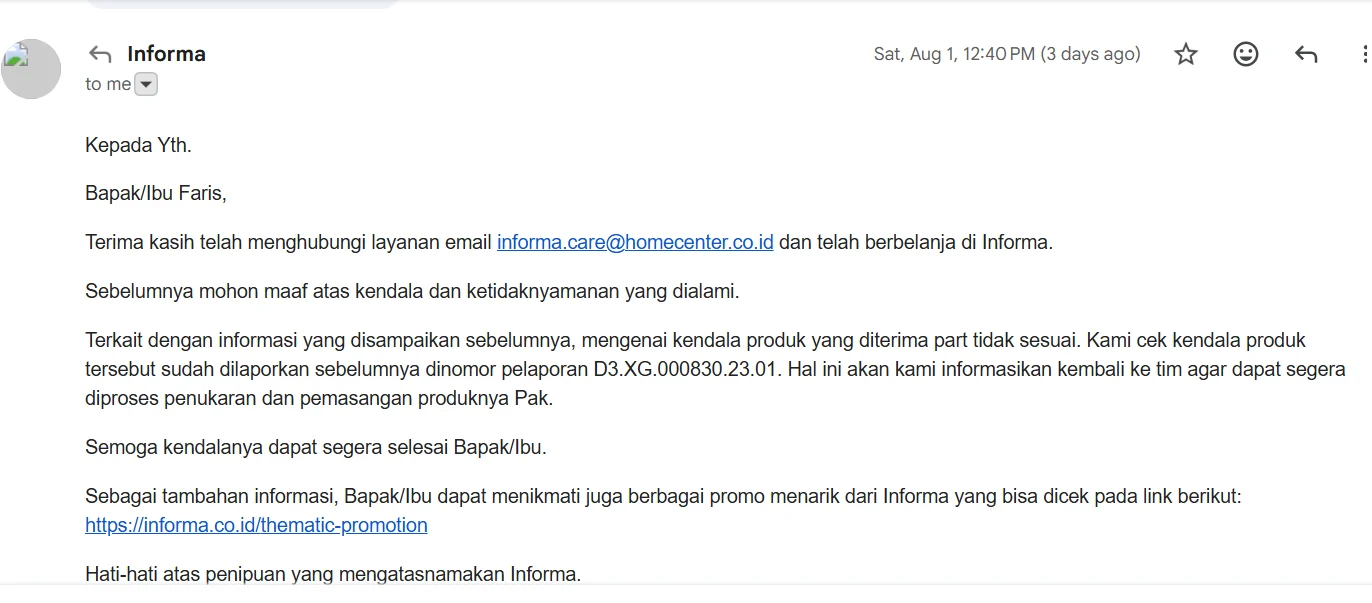Click the report number D3.XG.000830.23.01
This screenshot has width=1372, height=603.
(685, 369)
